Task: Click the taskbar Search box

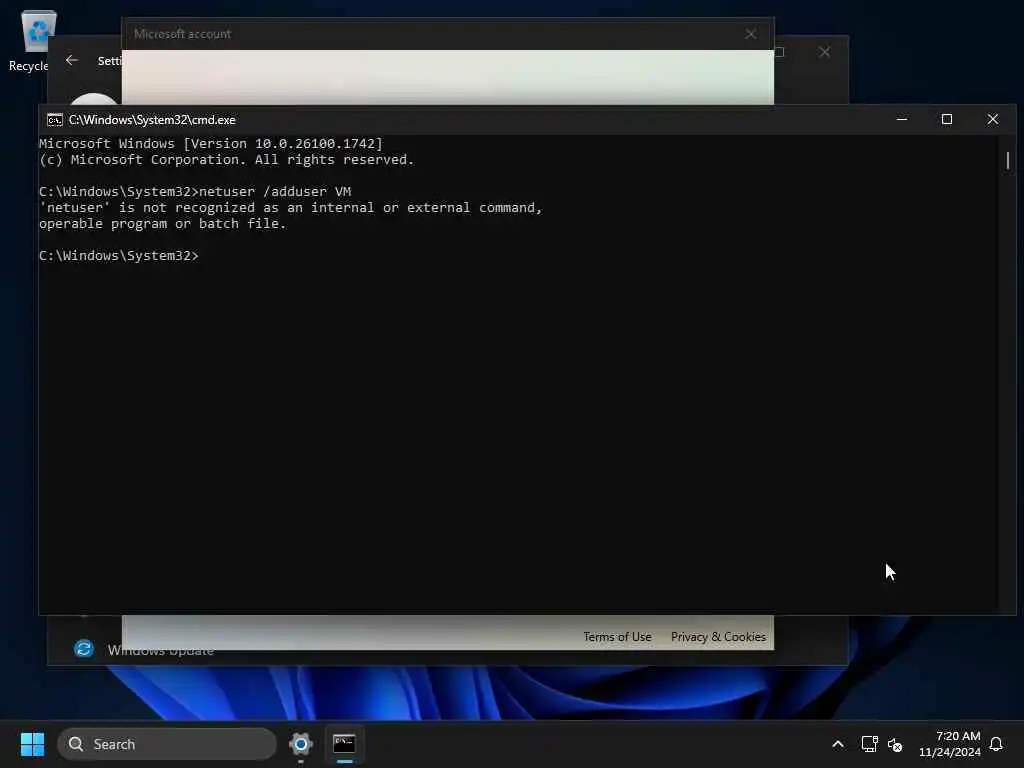Action: pos(167,744)
